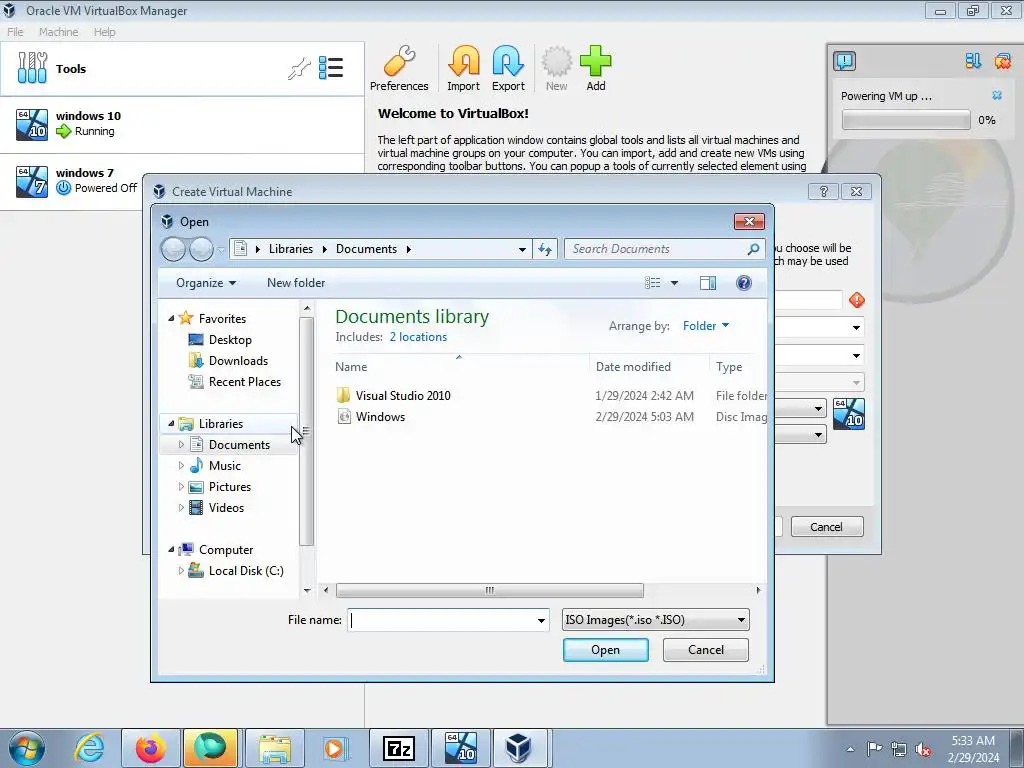Click the red warning icon in Create Virtual Machine

click(x=857, y=300)
